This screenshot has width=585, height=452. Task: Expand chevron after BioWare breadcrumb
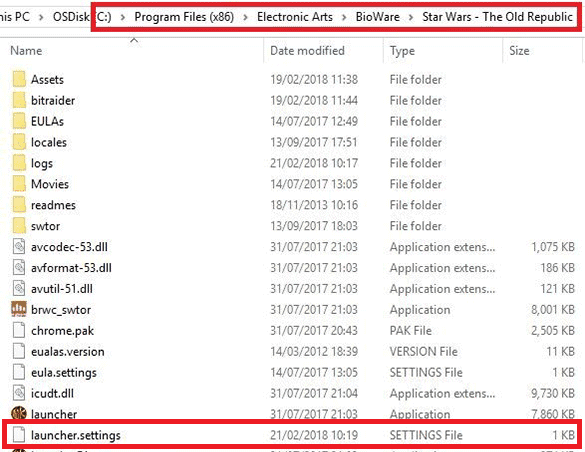pos(411,17)
